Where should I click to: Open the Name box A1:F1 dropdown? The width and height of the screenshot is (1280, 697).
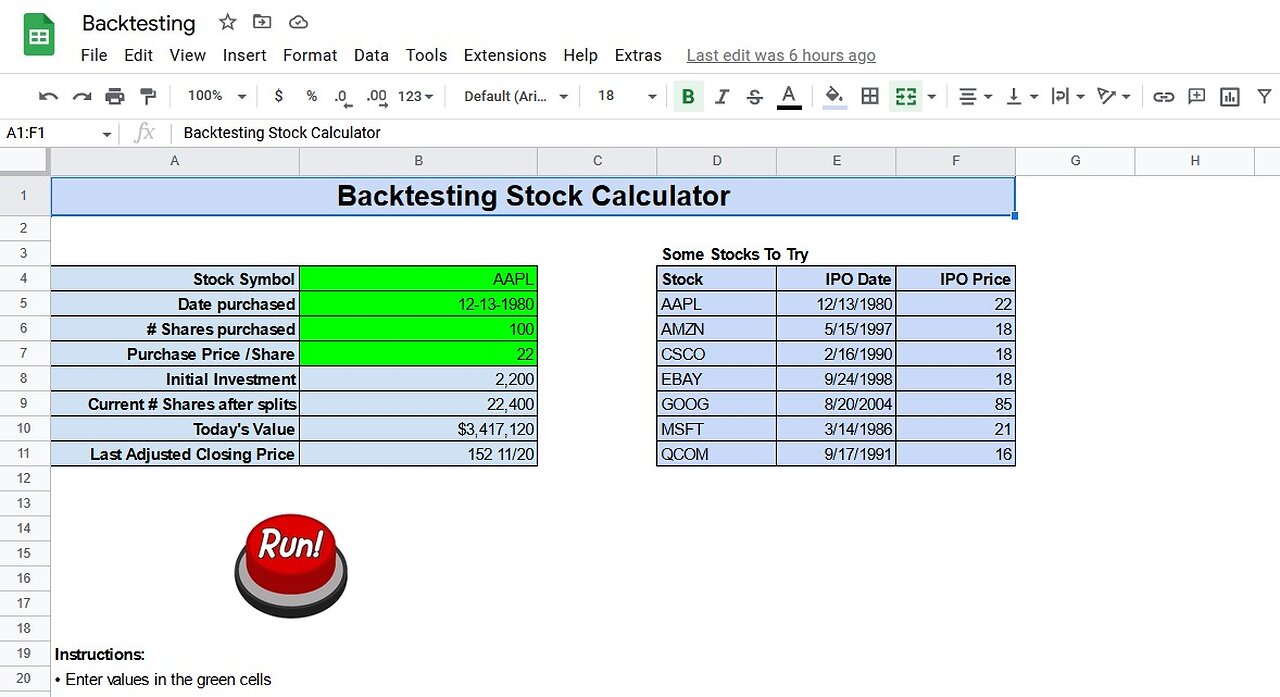coord(106,134)
